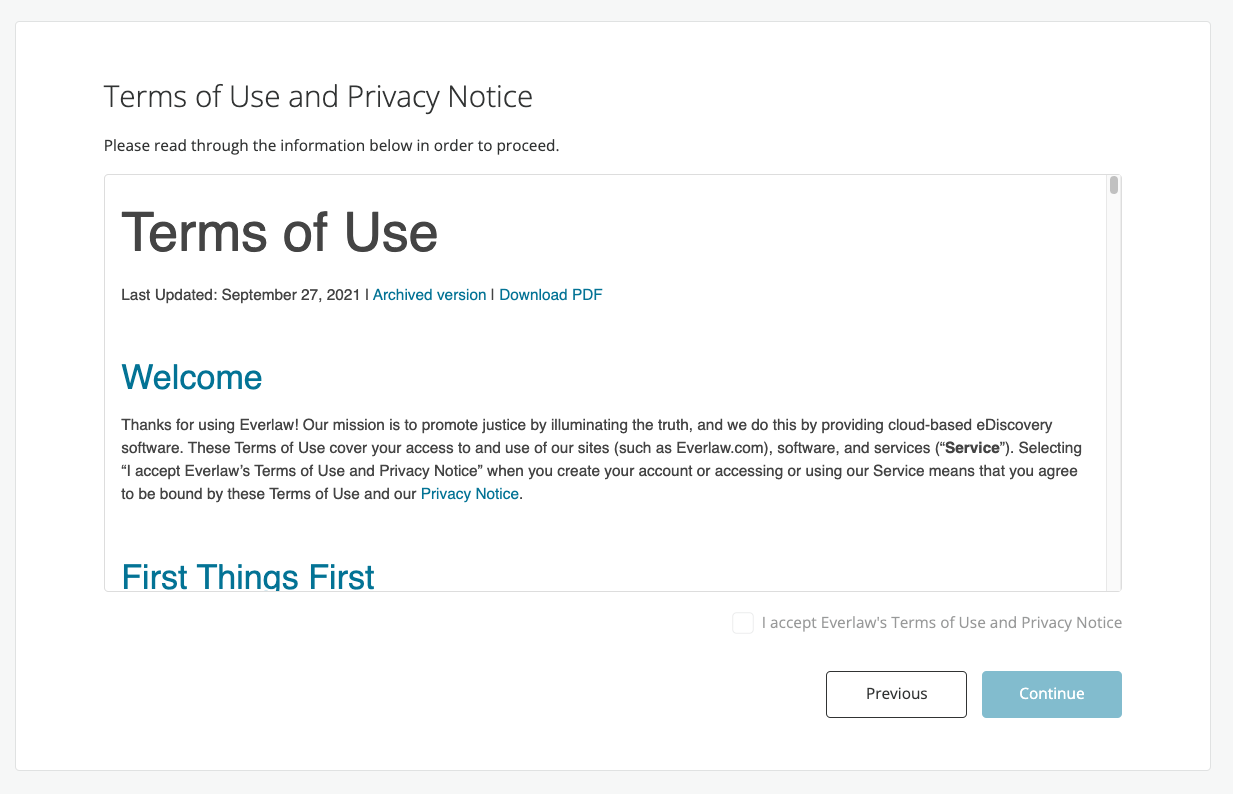Click the "Terms of Use" large heading
Viewport: 1233px width, 794px height.
280,232
